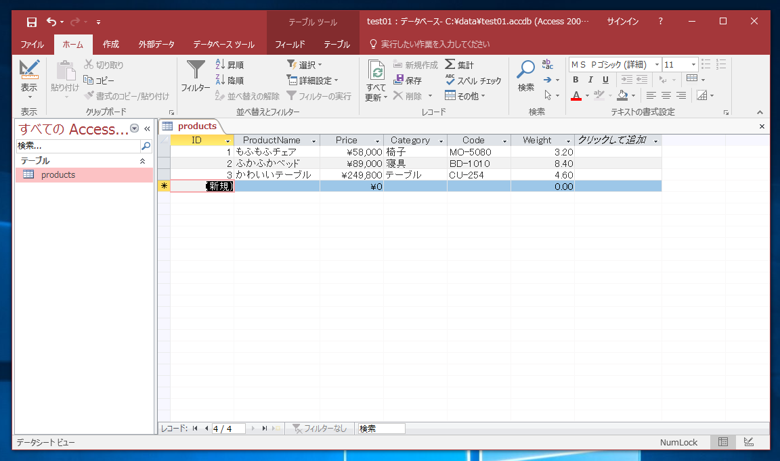Click cell もふもふチェア
This screenshot has height=461, width=780.
click(x=277, y=152)
